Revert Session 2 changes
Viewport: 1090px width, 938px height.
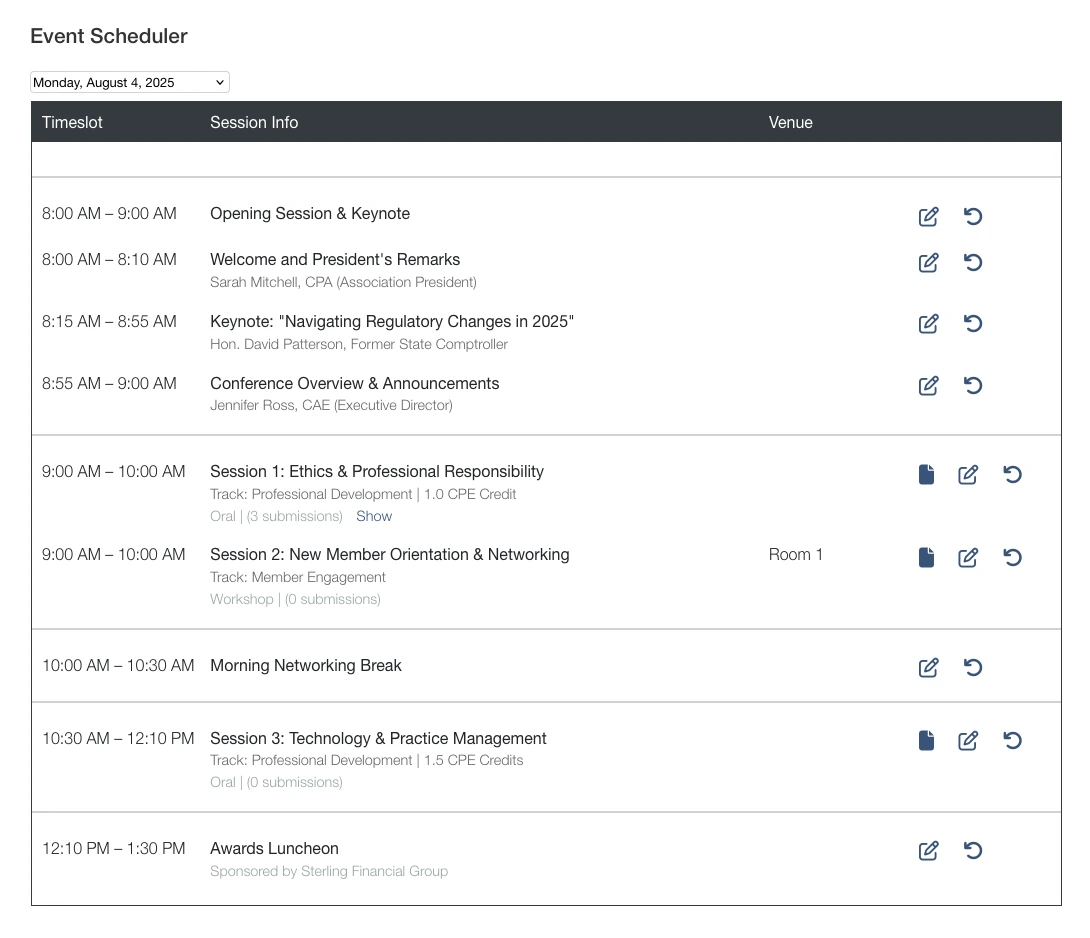1012,557
